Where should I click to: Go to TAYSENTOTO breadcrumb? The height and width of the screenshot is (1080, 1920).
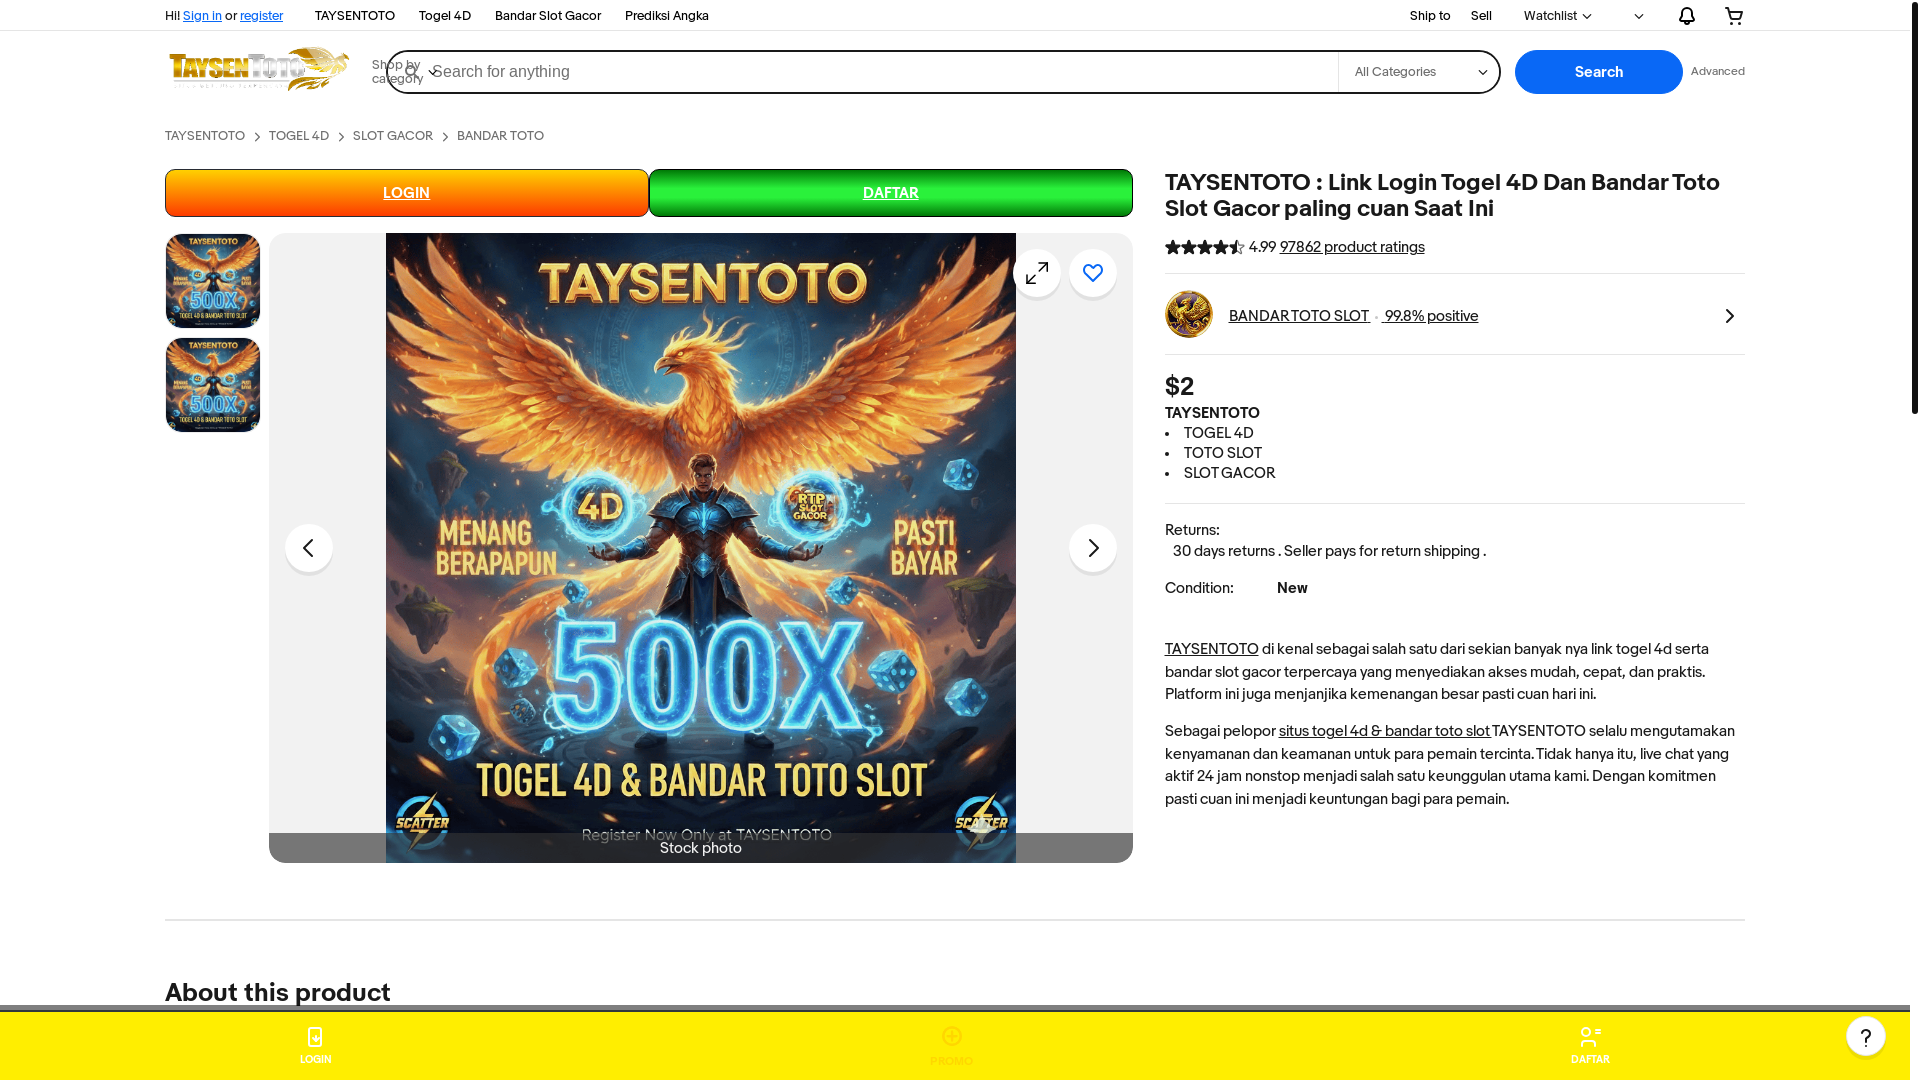click(x=205, y=136)
